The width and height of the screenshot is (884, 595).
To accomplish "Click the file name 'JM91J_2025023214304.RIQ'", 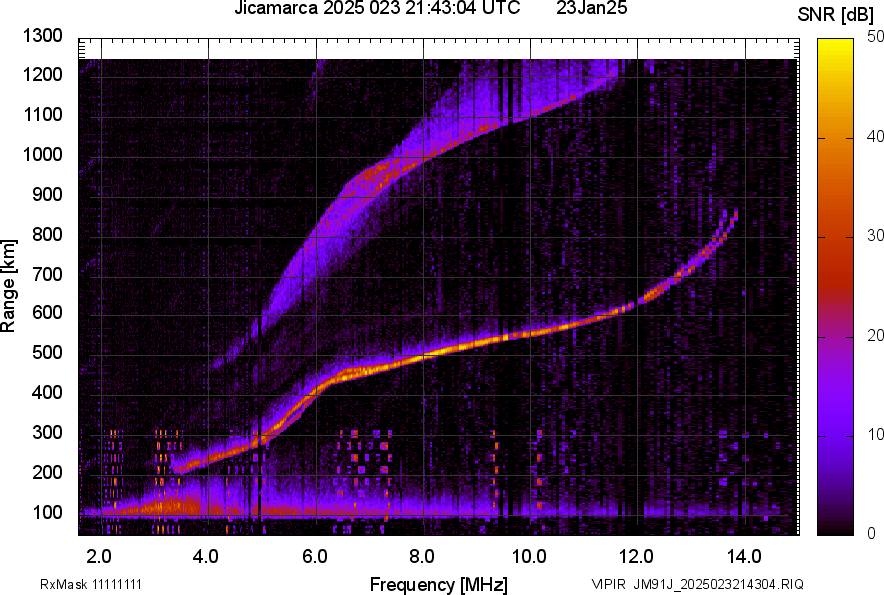I will point(718,584).
